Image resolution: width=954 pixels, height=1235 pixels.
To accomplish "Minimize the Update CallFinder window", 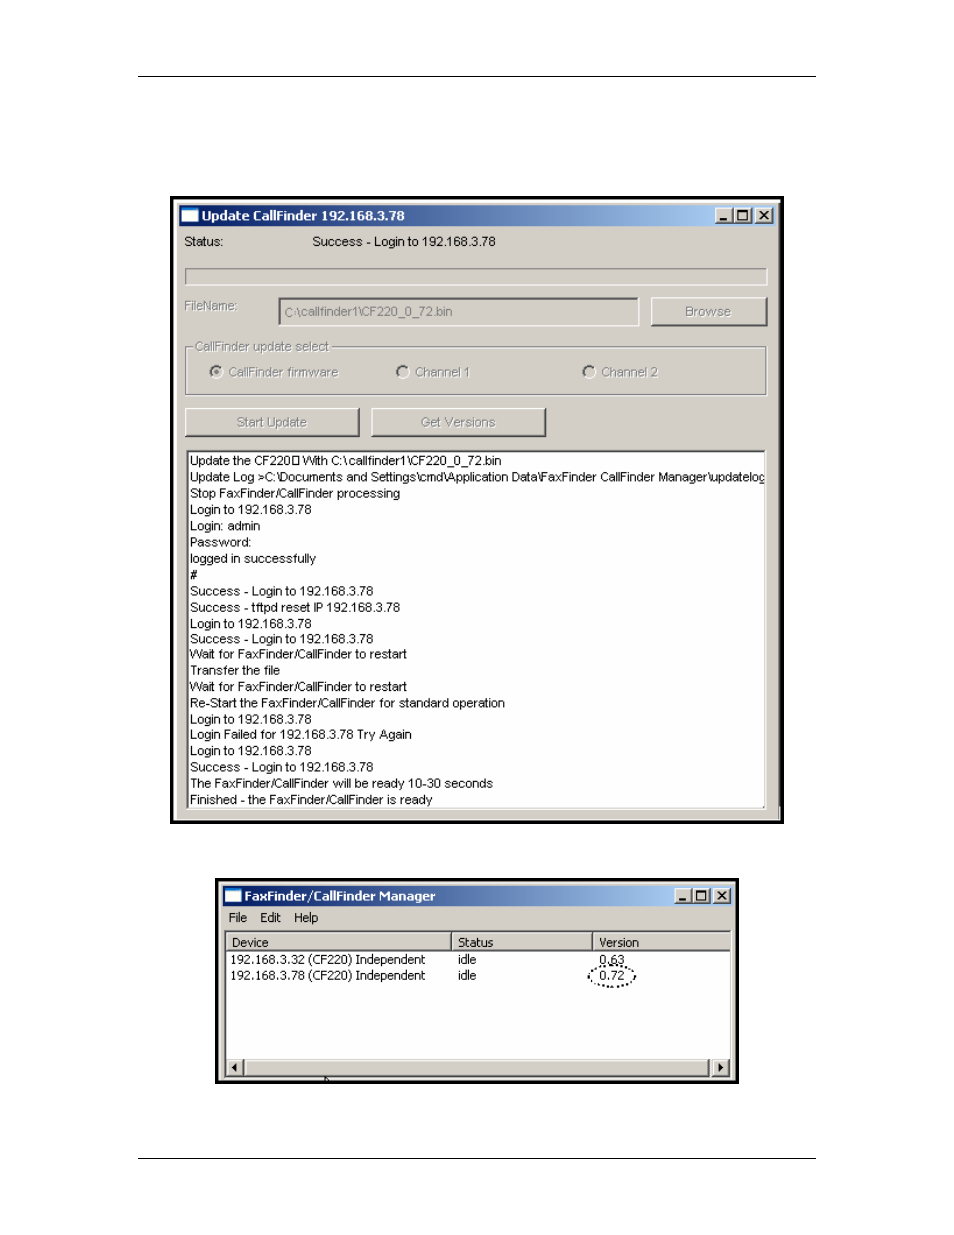I will (x=724, y=216).
